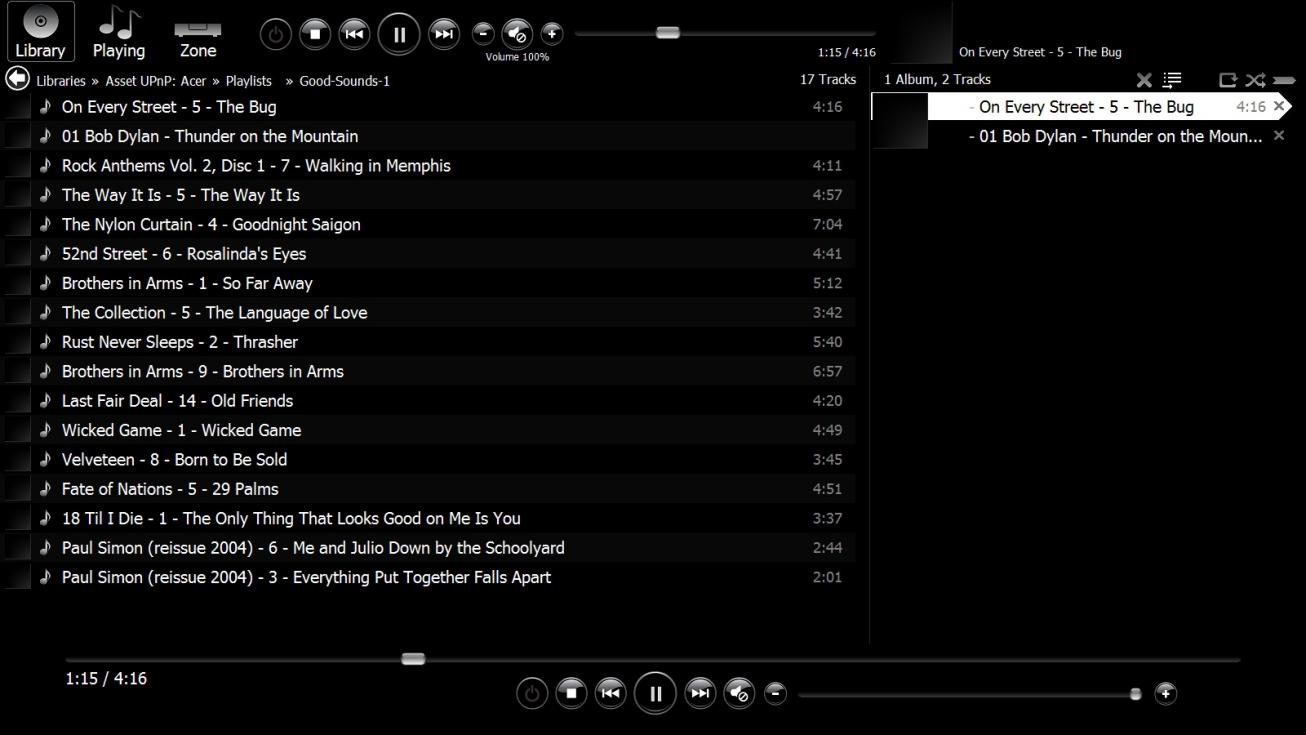The width and height of the screenshot is (1306, 735).
Task: Remove The Bug from the playing queue
Action: click(1278, 106)
